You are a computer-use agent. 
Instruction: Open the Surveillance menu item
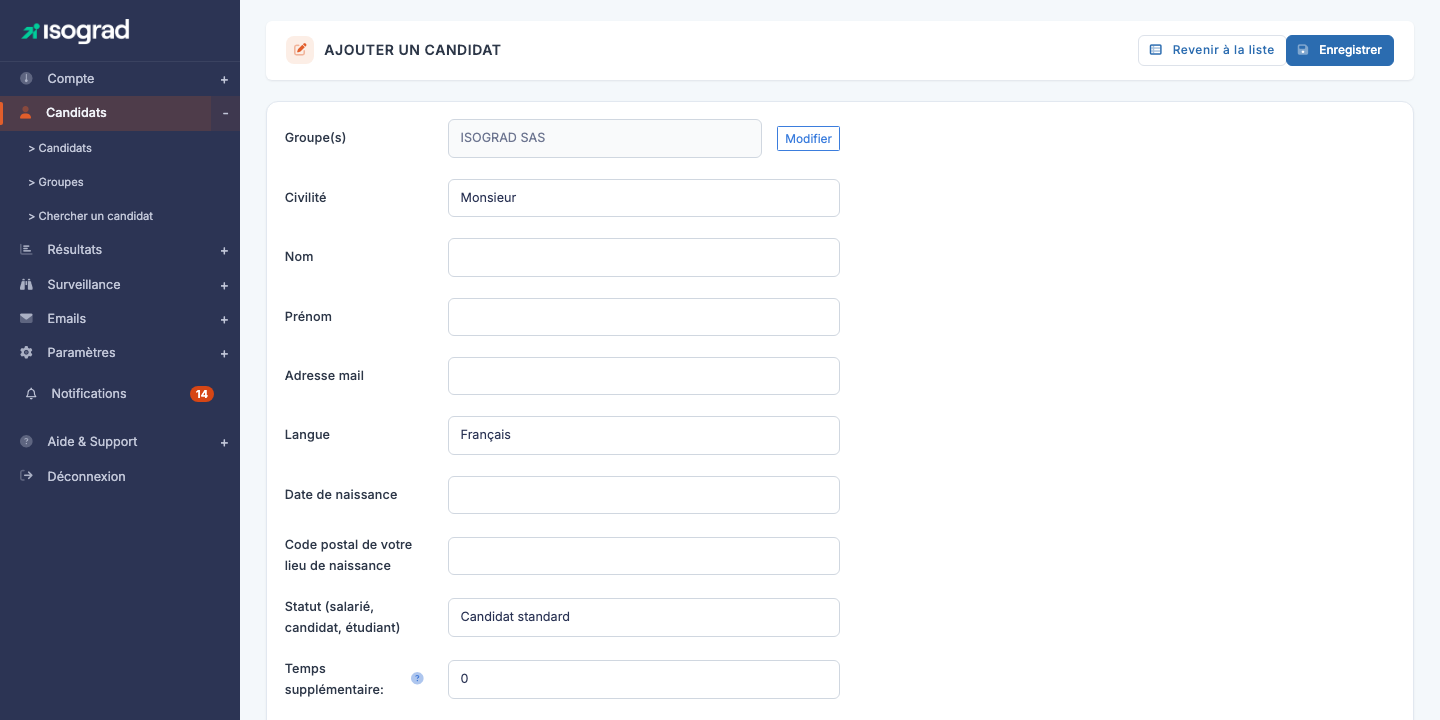point(84,284)
